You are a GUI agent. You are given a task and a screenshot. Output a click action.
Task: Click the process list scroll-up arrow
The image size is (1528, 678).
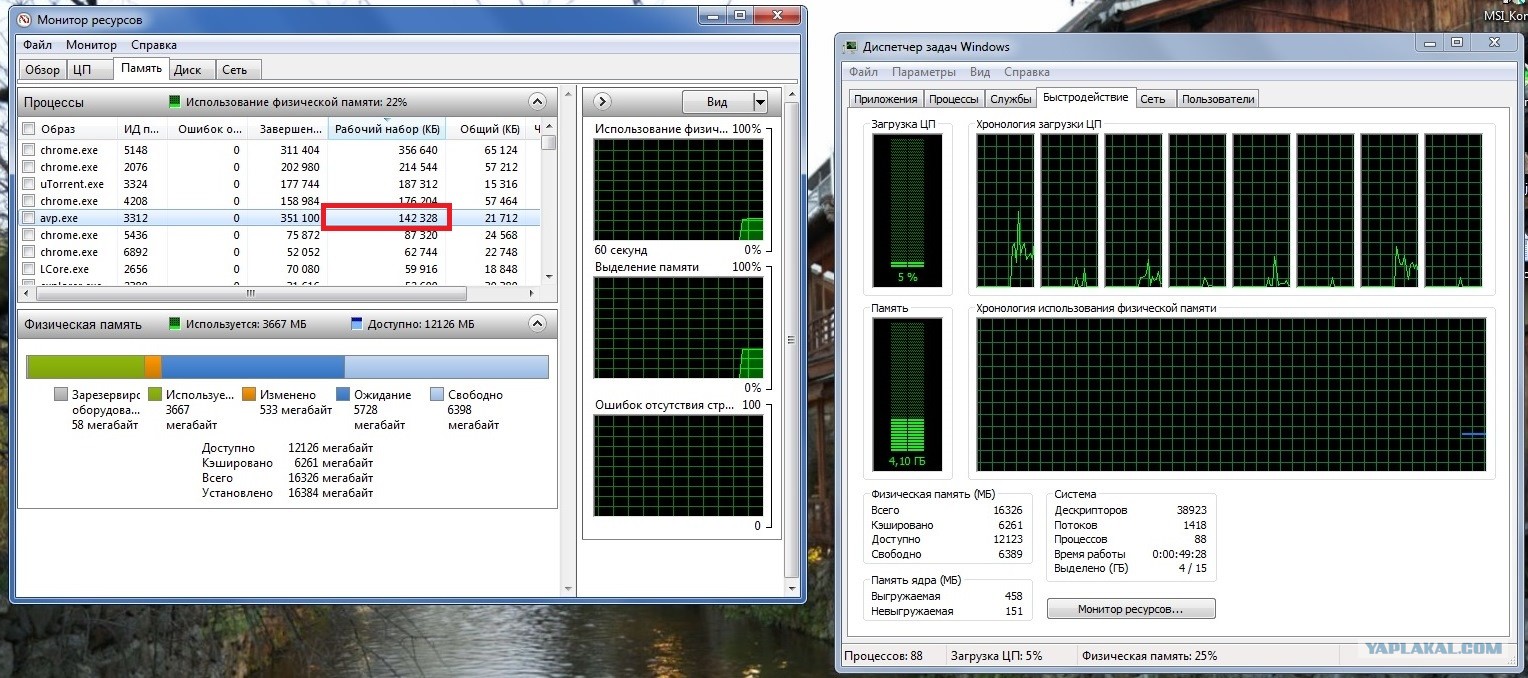click(x=548, y=127)
